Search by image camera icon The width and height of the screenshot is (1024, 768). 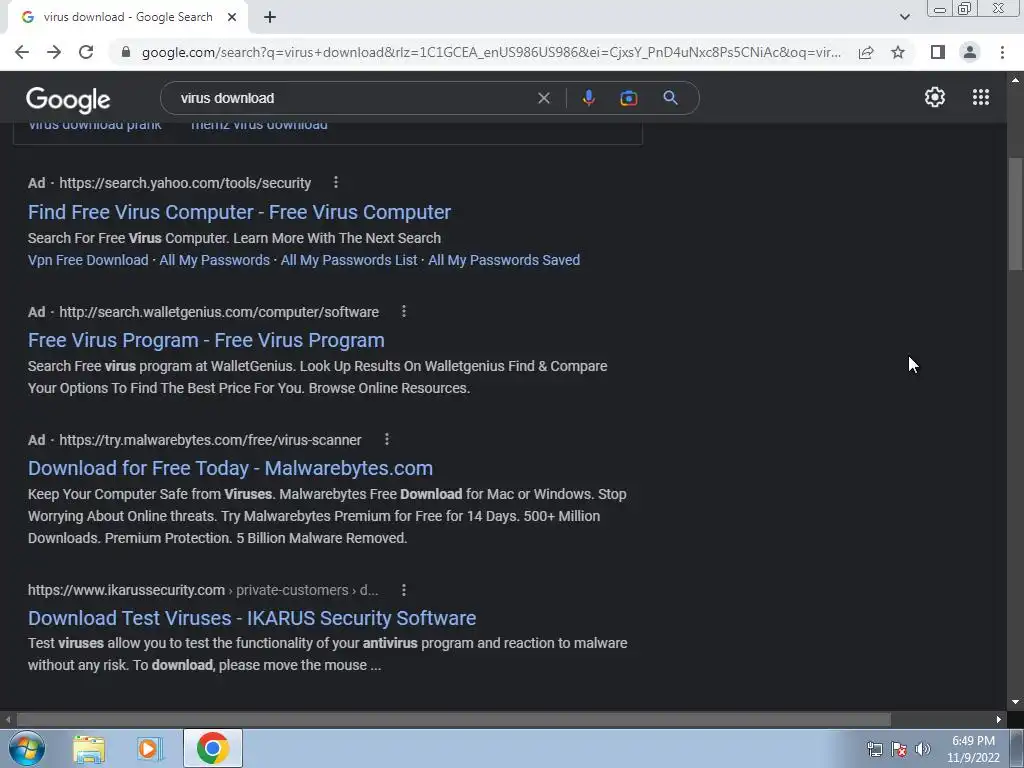point(628,98)
